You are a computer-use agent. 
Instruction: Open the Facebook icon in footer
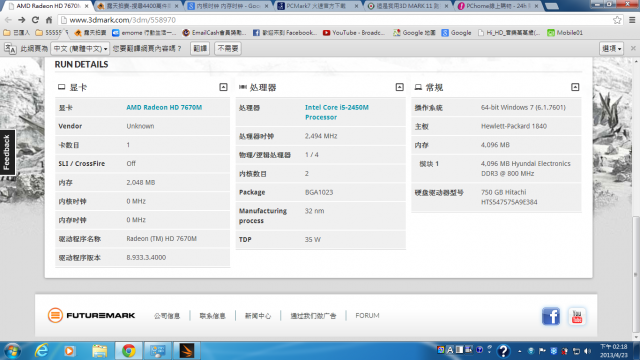click(x=551, y=316)
